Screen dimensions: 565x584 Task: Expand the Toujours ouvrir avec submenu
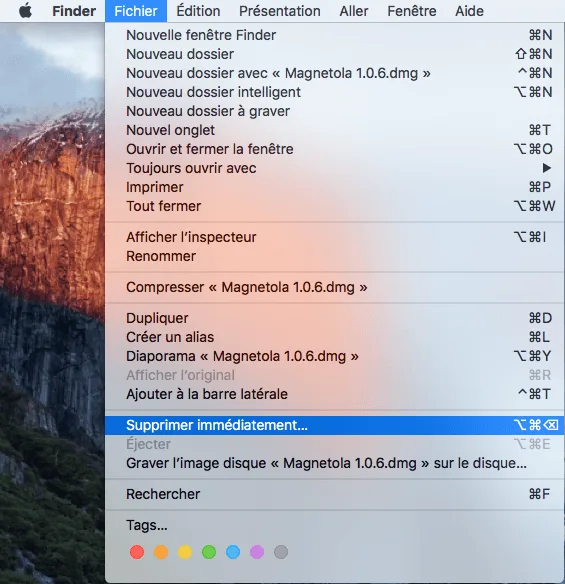(334, 168)
